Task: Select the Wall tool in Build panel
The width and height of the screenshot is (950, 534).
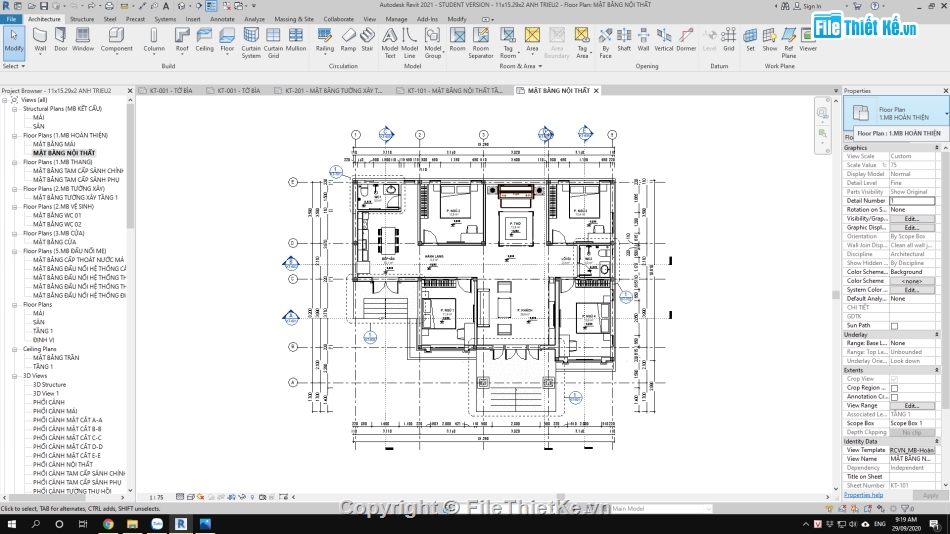Action: 40,40
